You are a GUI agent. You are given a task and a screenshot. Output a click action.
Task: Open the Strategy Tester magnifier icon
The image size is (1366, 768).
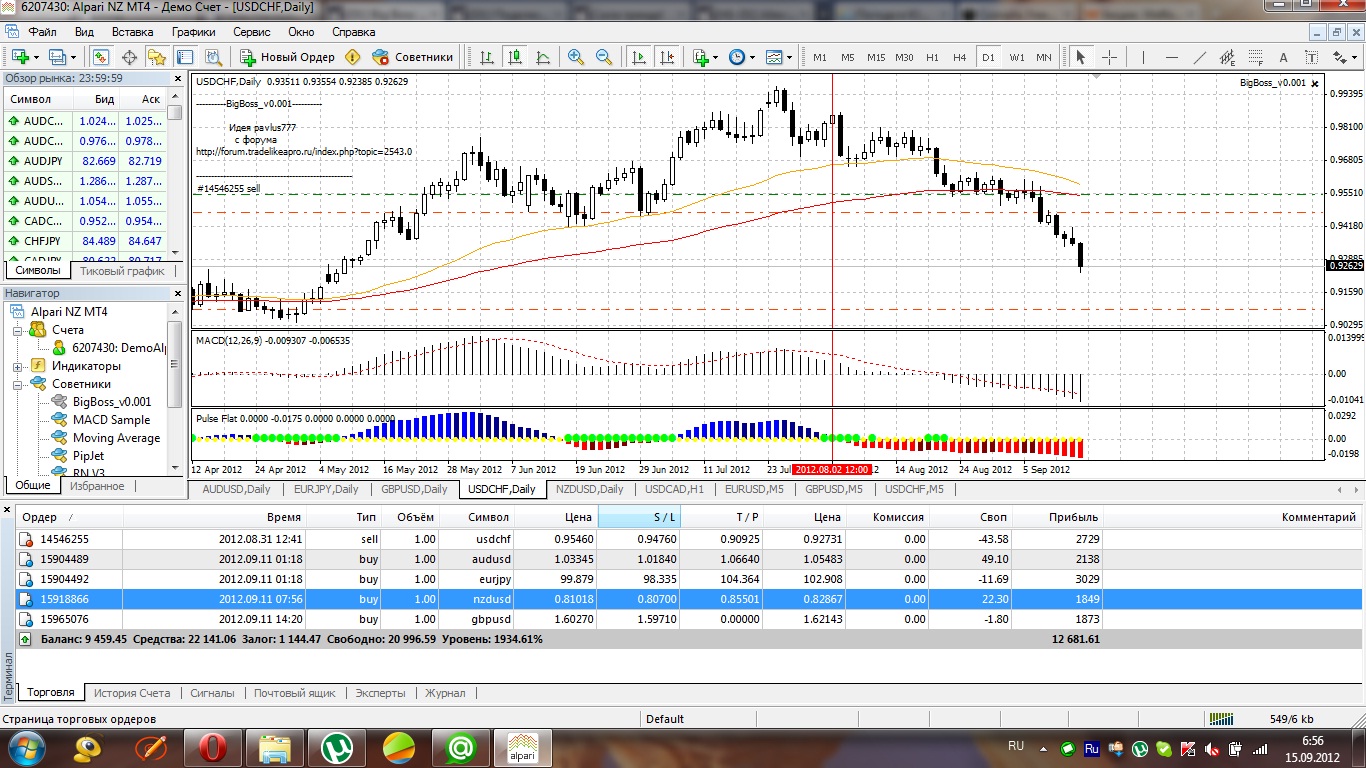(213, 57)
